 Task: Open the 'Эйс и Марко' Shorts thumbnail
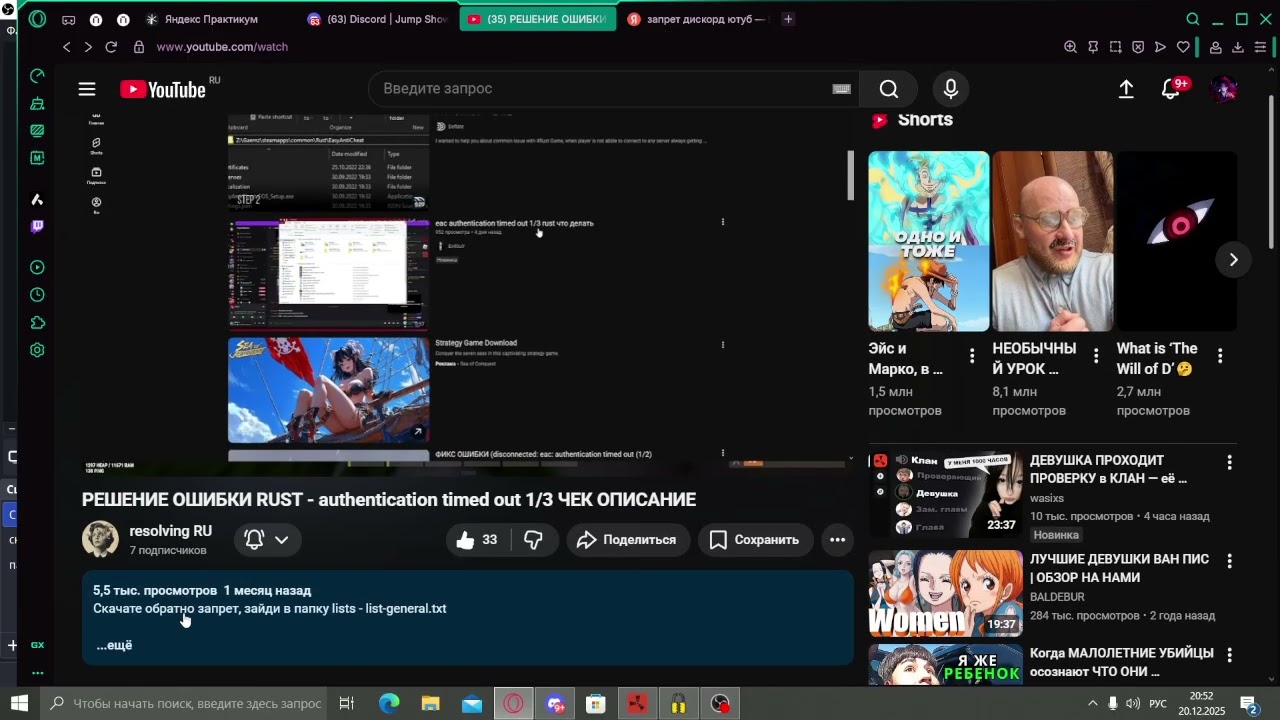tap(928, 241)
